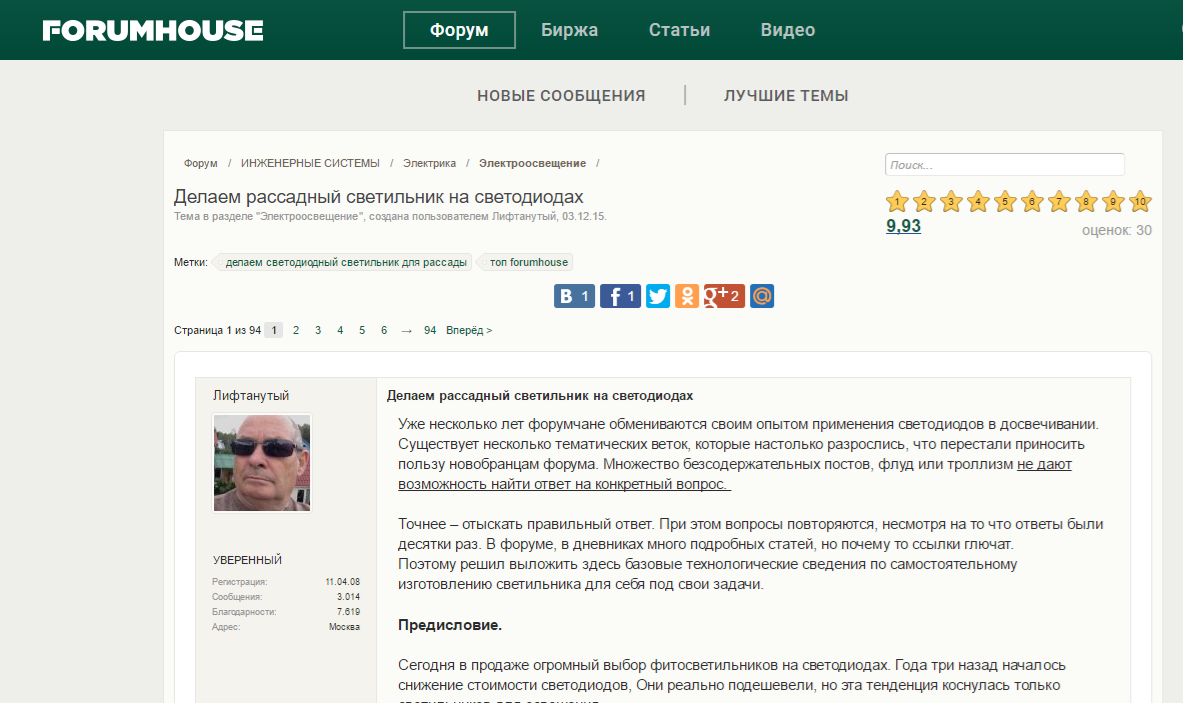Share thread via Twitter icon
1183x703 pixels.
click(658, 296)
